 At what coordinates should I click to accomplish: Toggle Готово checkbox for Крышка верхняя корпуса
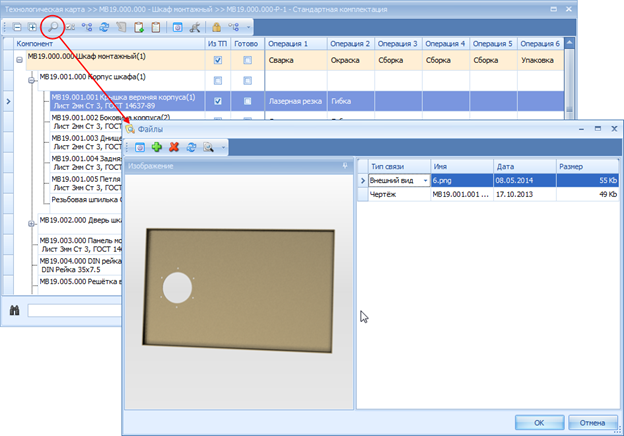247,101
